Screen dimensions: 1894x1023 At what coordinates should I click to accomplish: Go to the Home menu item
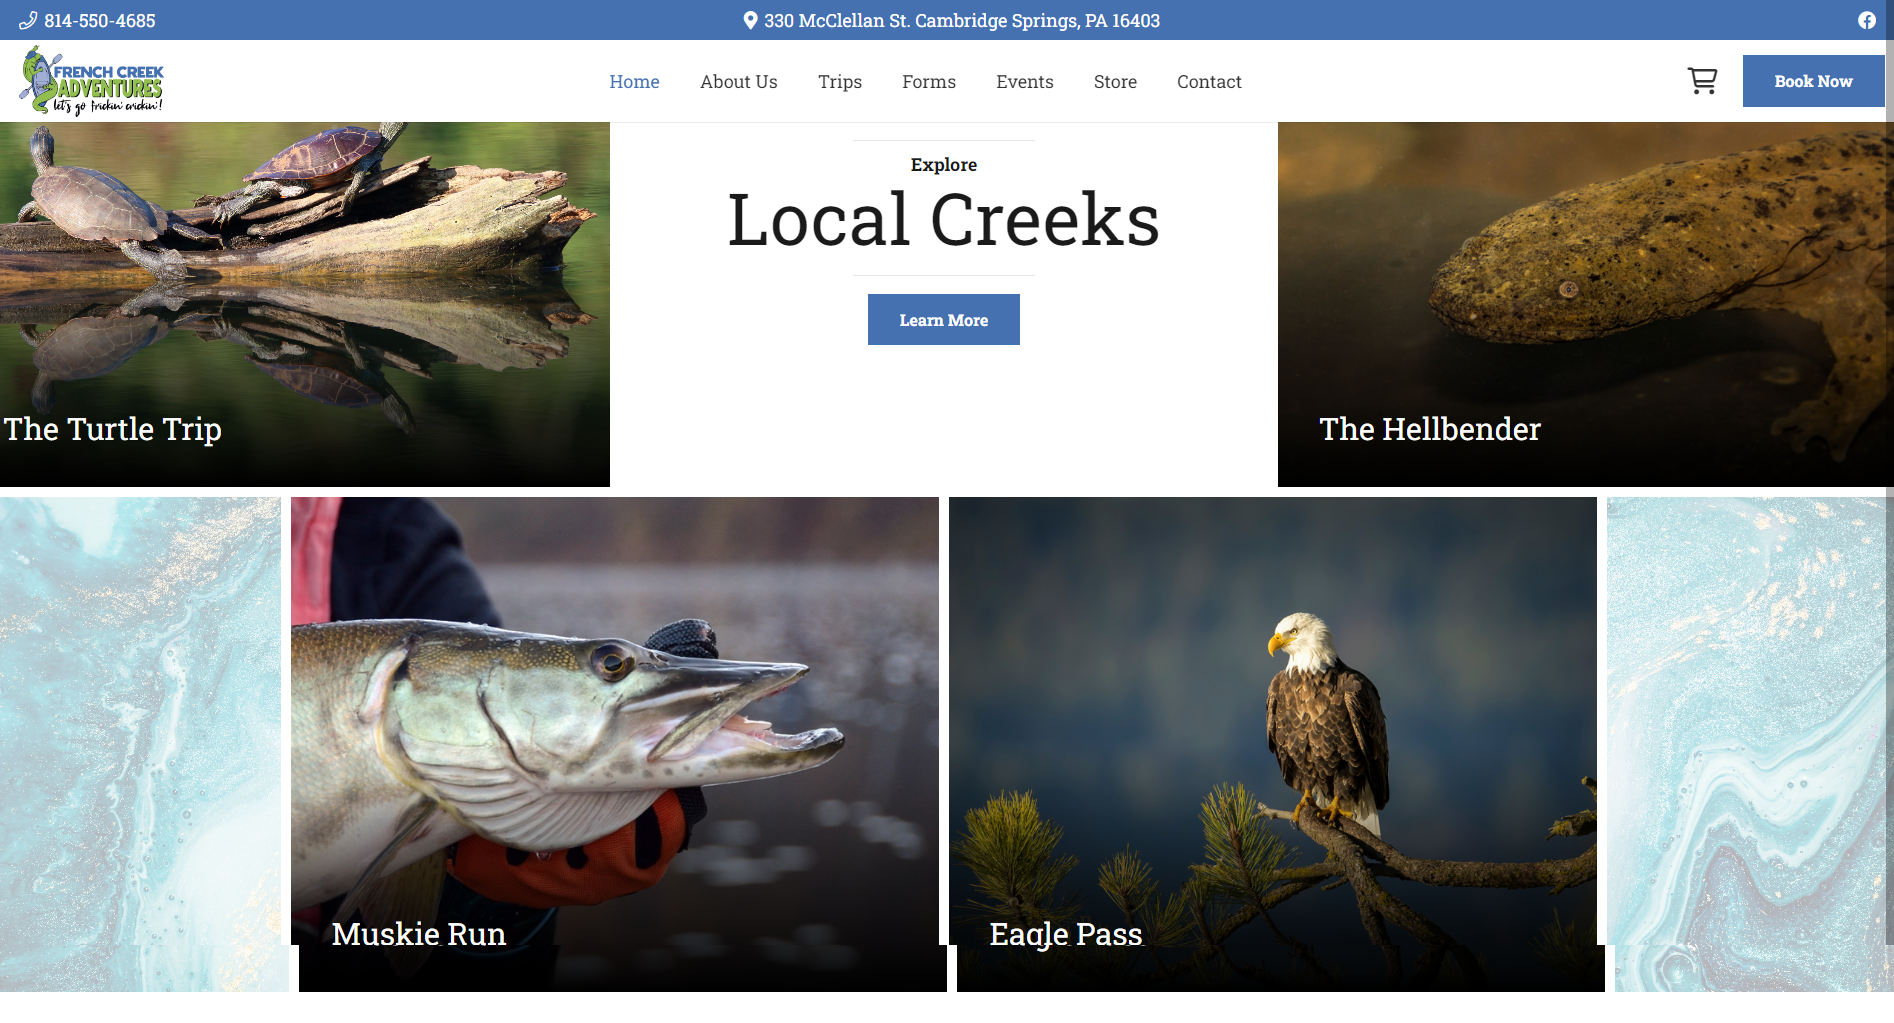click(634, 82)
